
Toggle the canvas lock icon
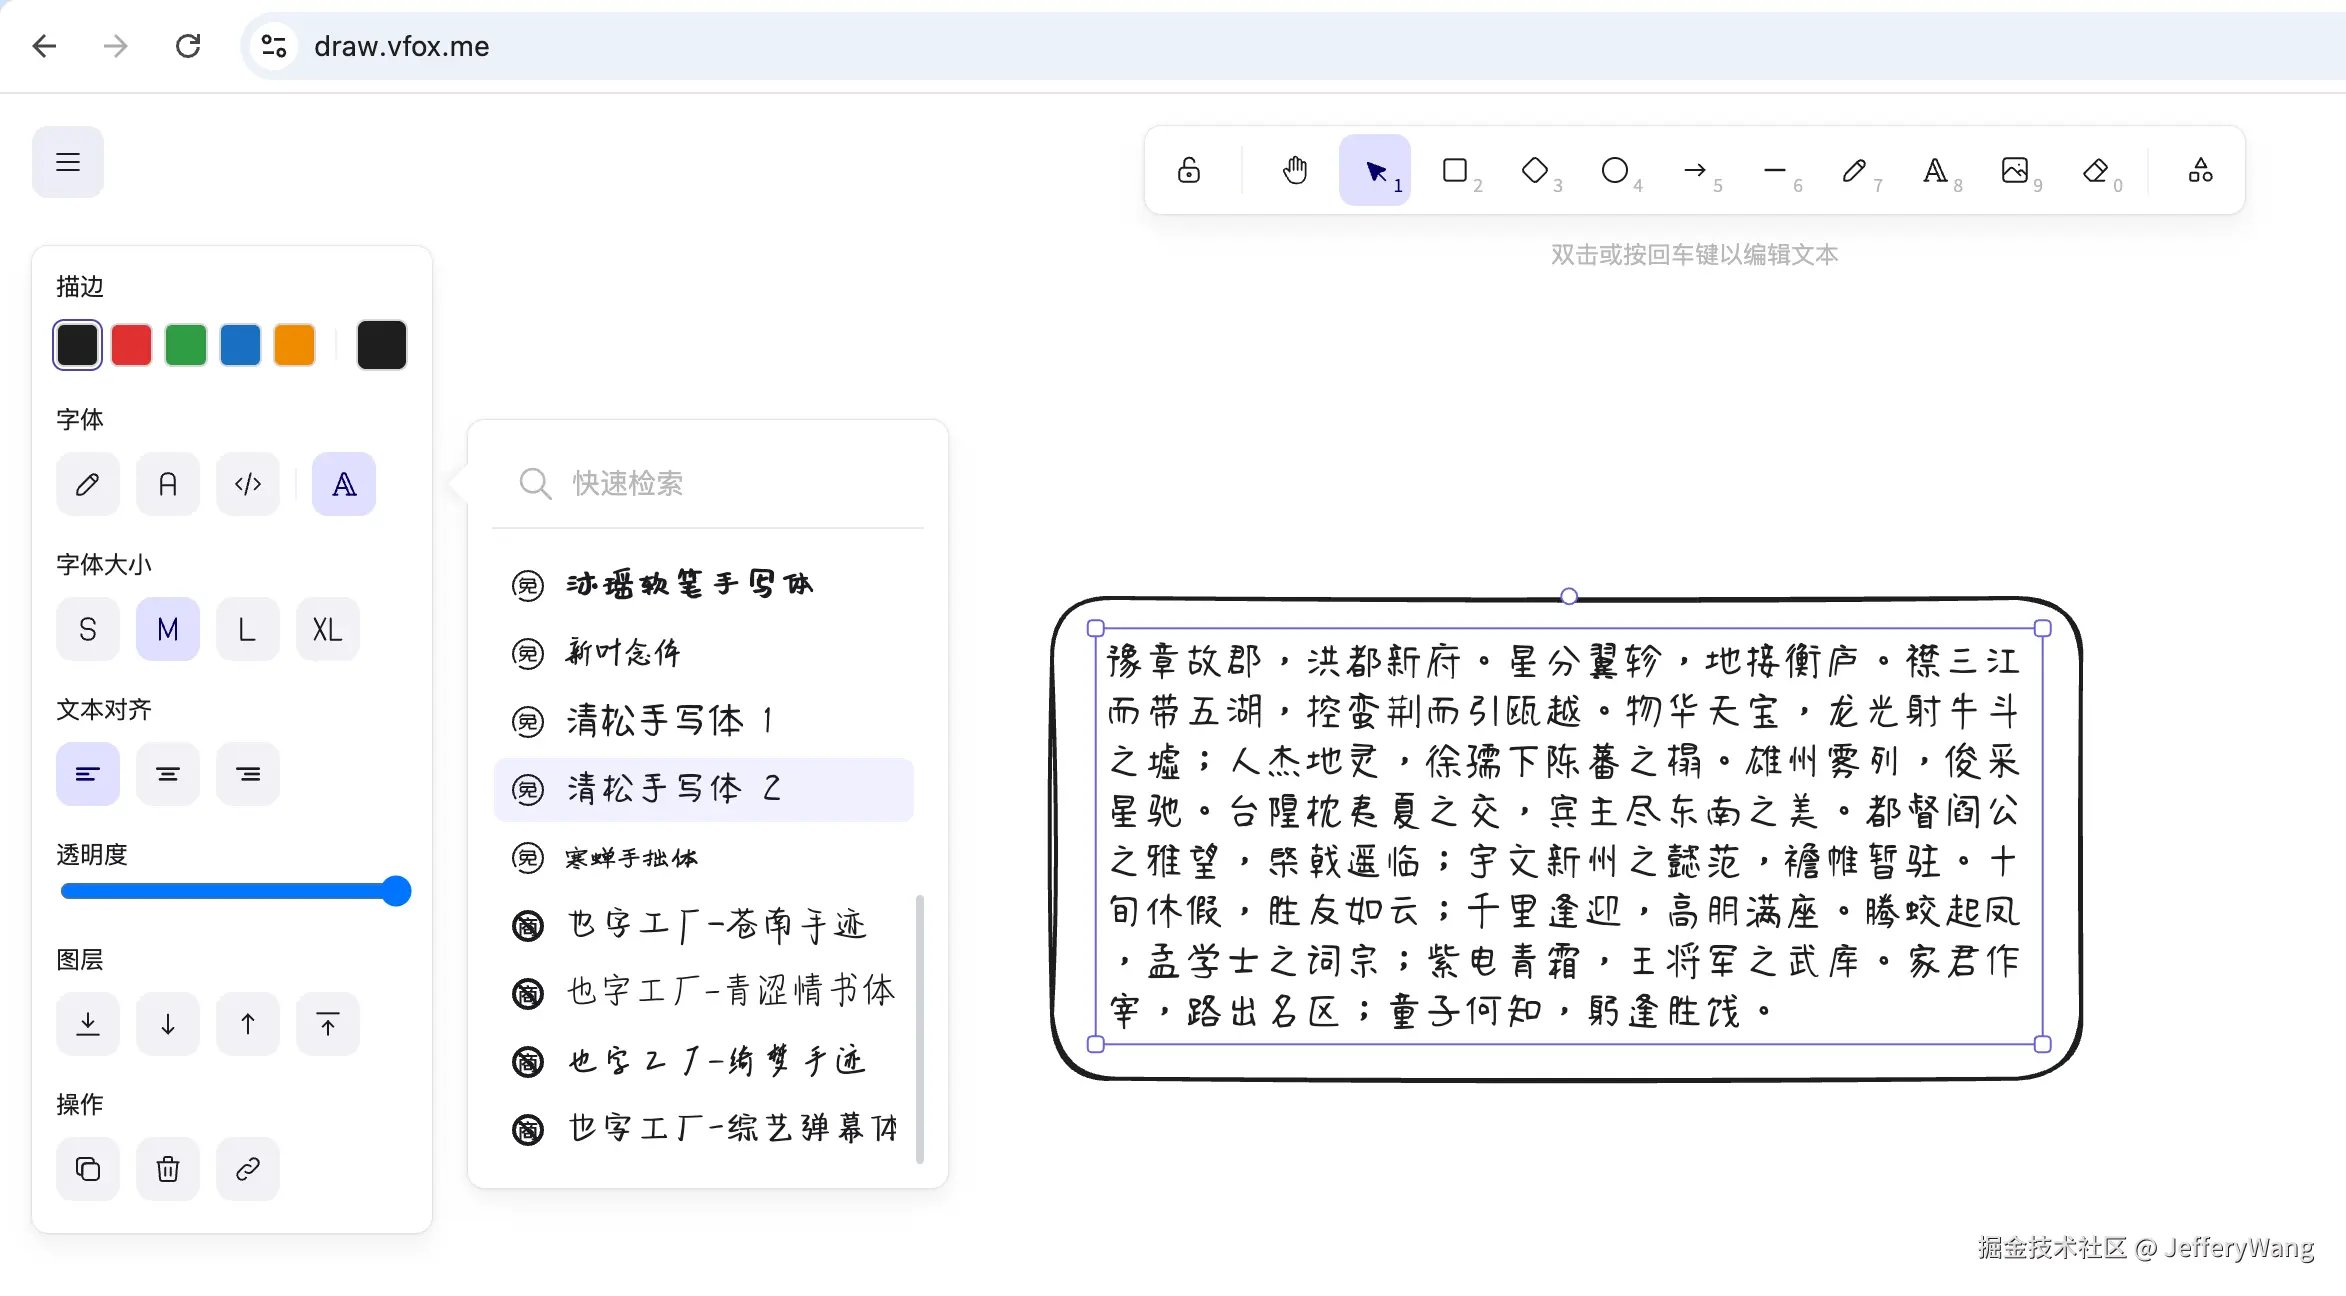1188,170
